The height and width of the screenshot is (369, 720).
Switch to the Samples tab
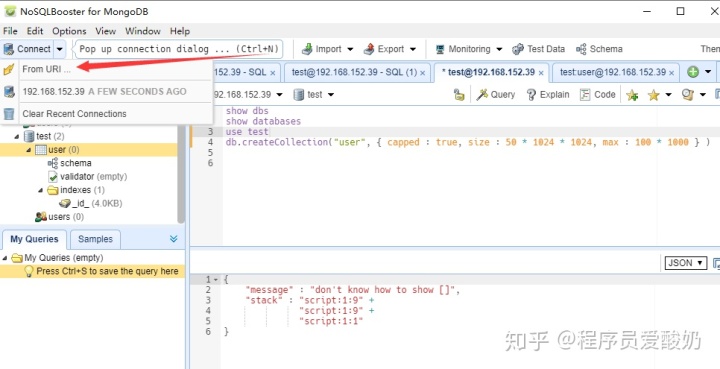point(95,239)
